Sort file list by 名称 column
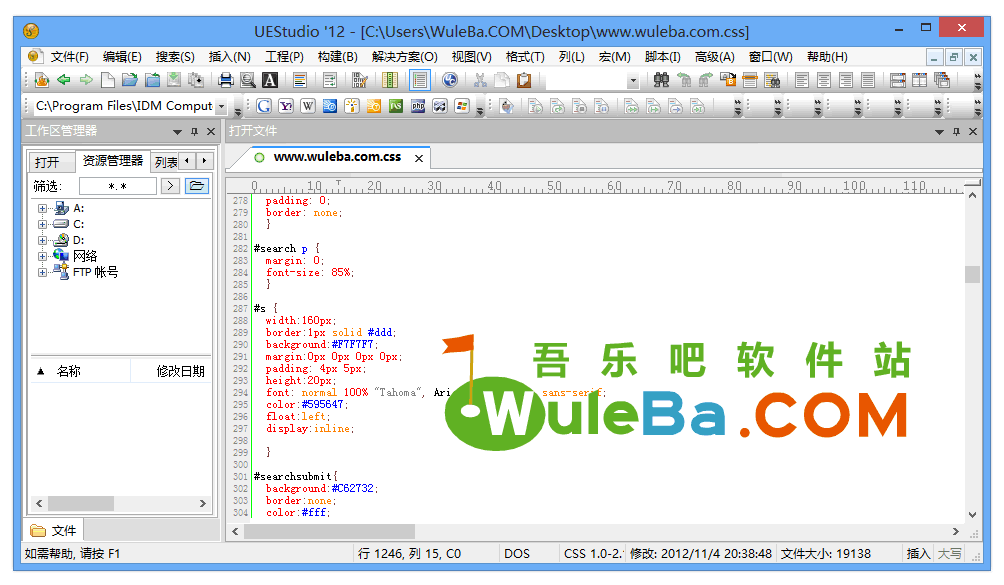Screen dimensions: 1004x585 click(81, 371)
